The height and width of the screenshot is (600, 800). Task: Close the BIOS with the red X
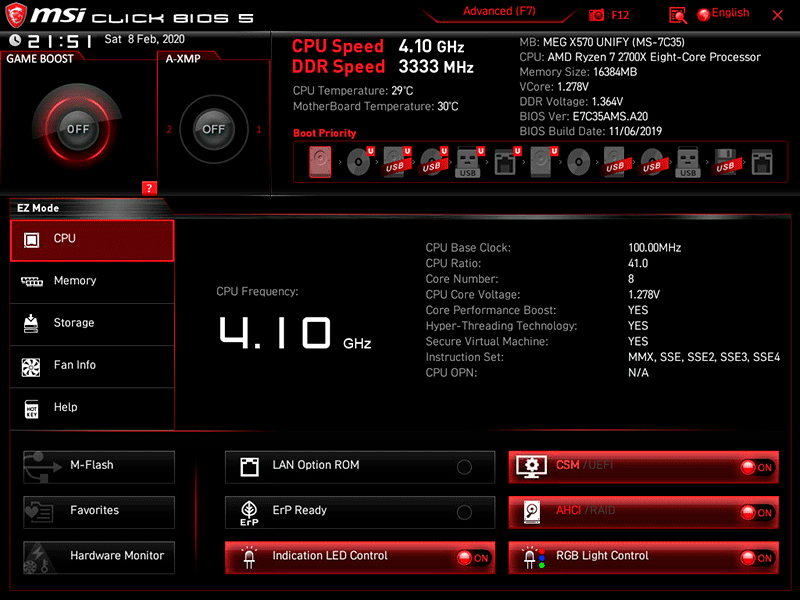pos(778,15)
